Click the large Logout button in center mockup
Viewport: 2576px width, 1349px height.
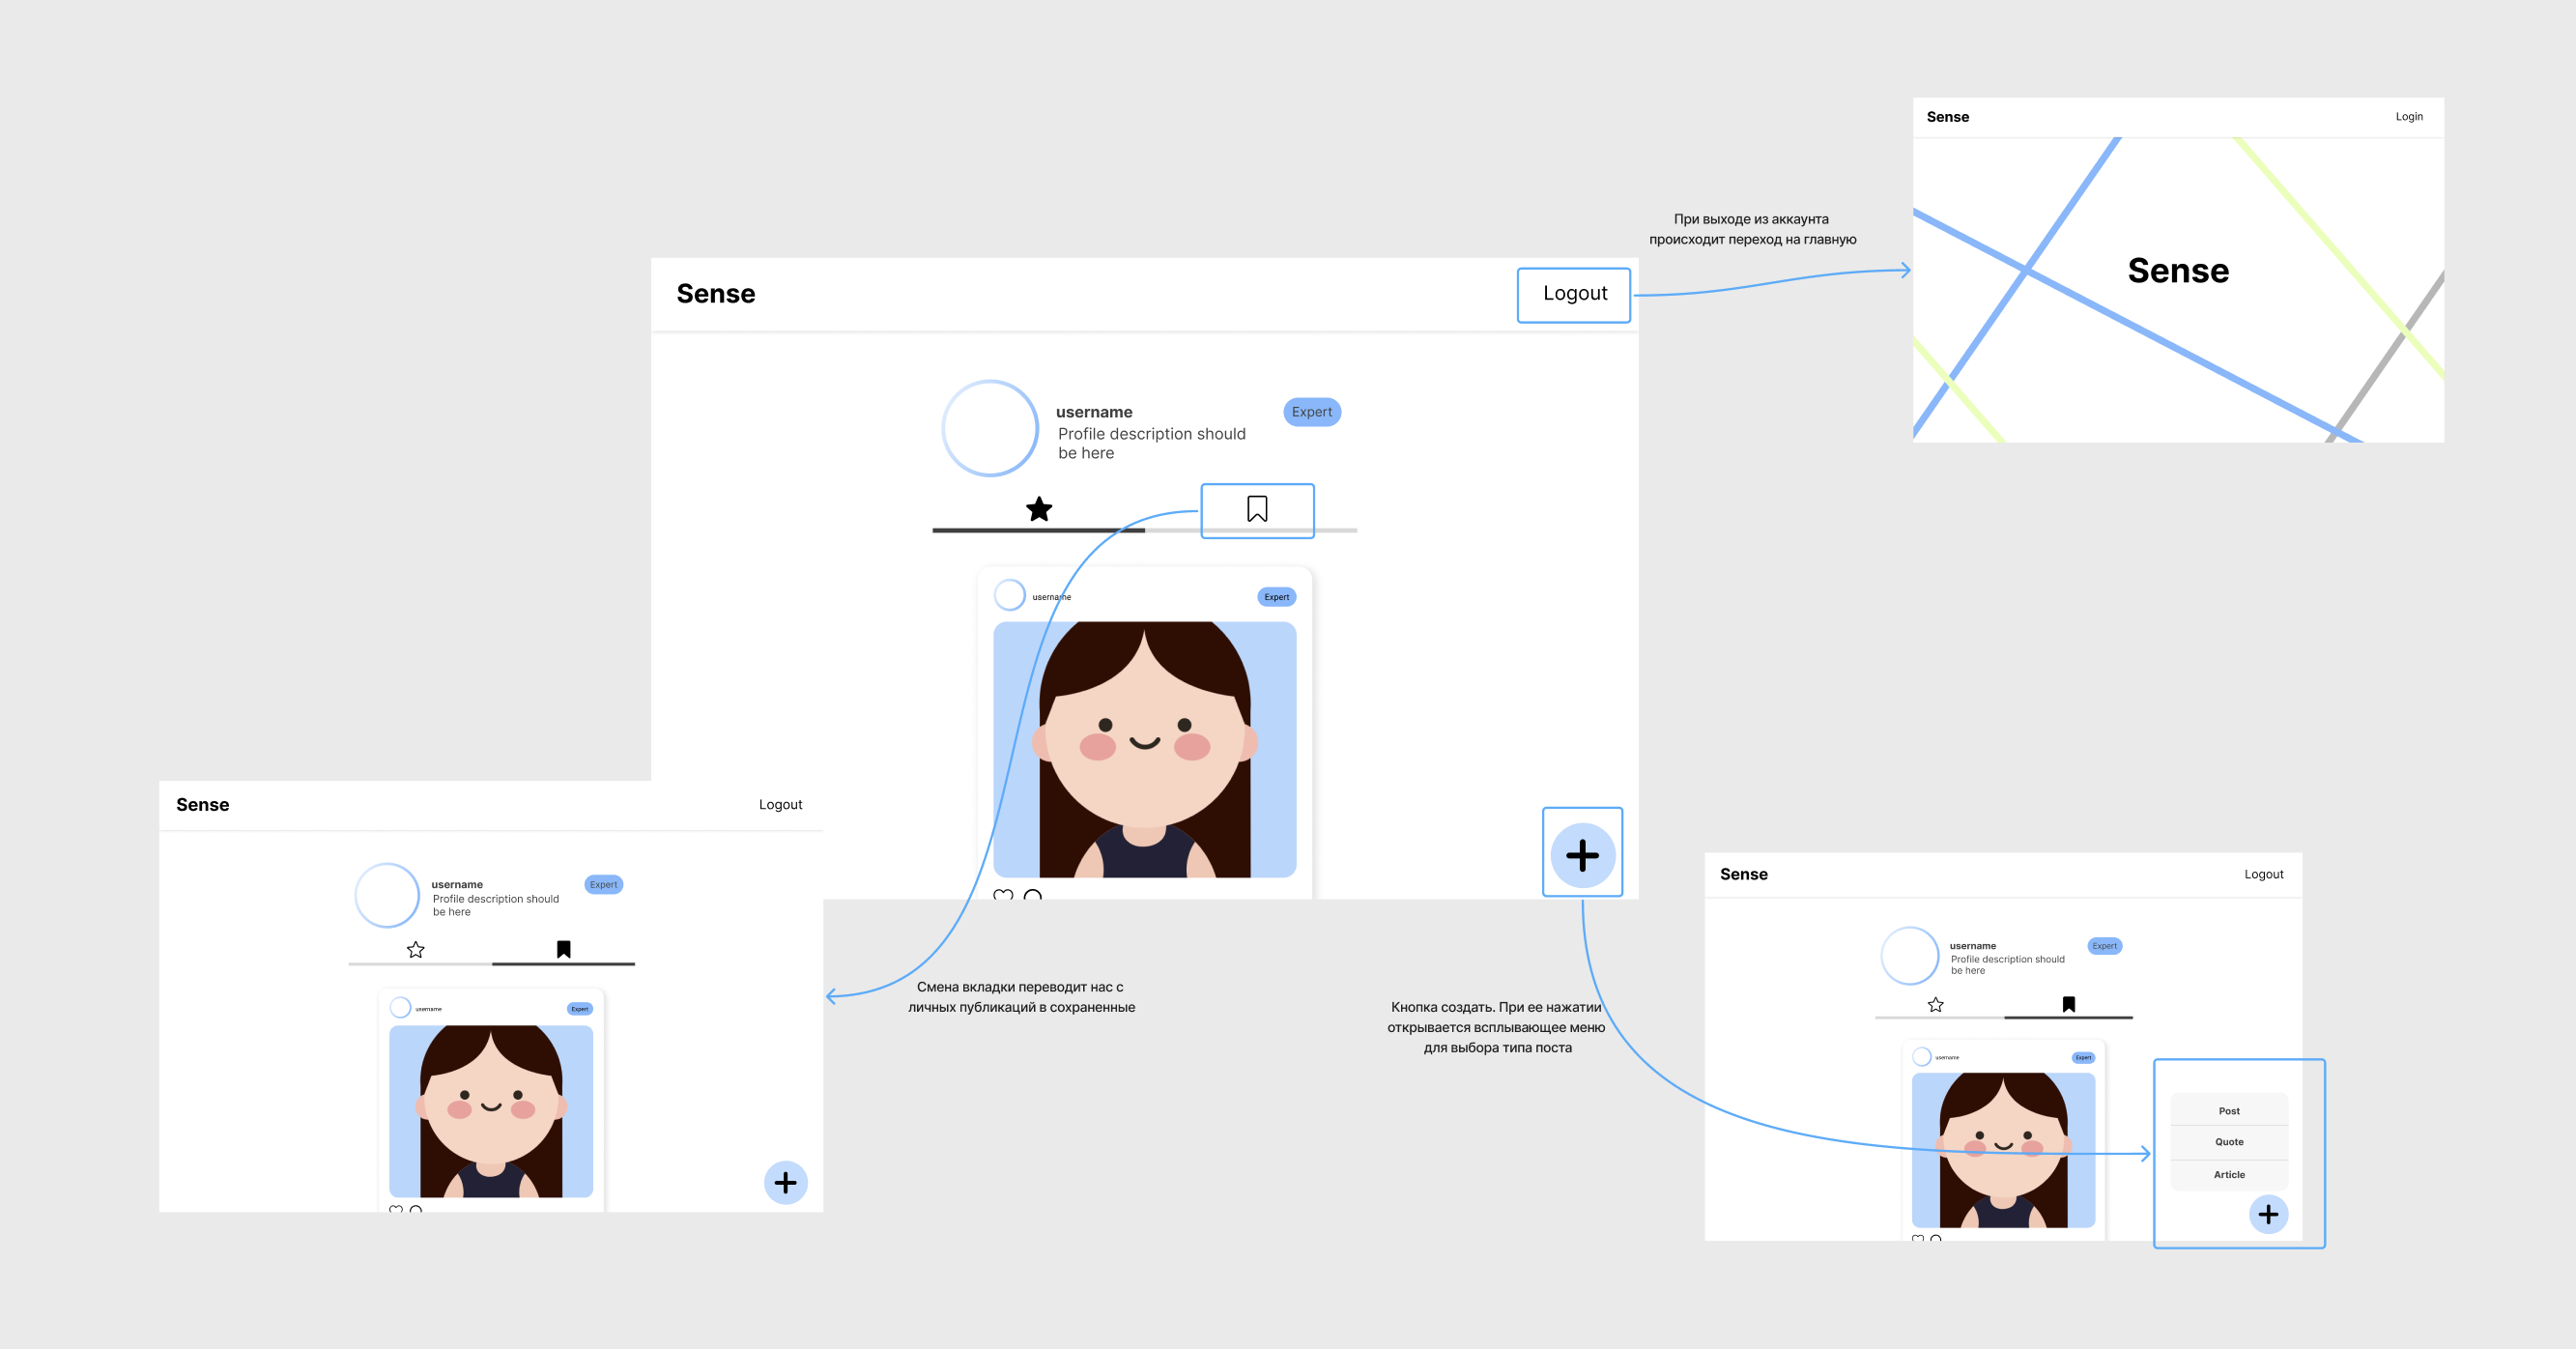tap(1574, 294)
